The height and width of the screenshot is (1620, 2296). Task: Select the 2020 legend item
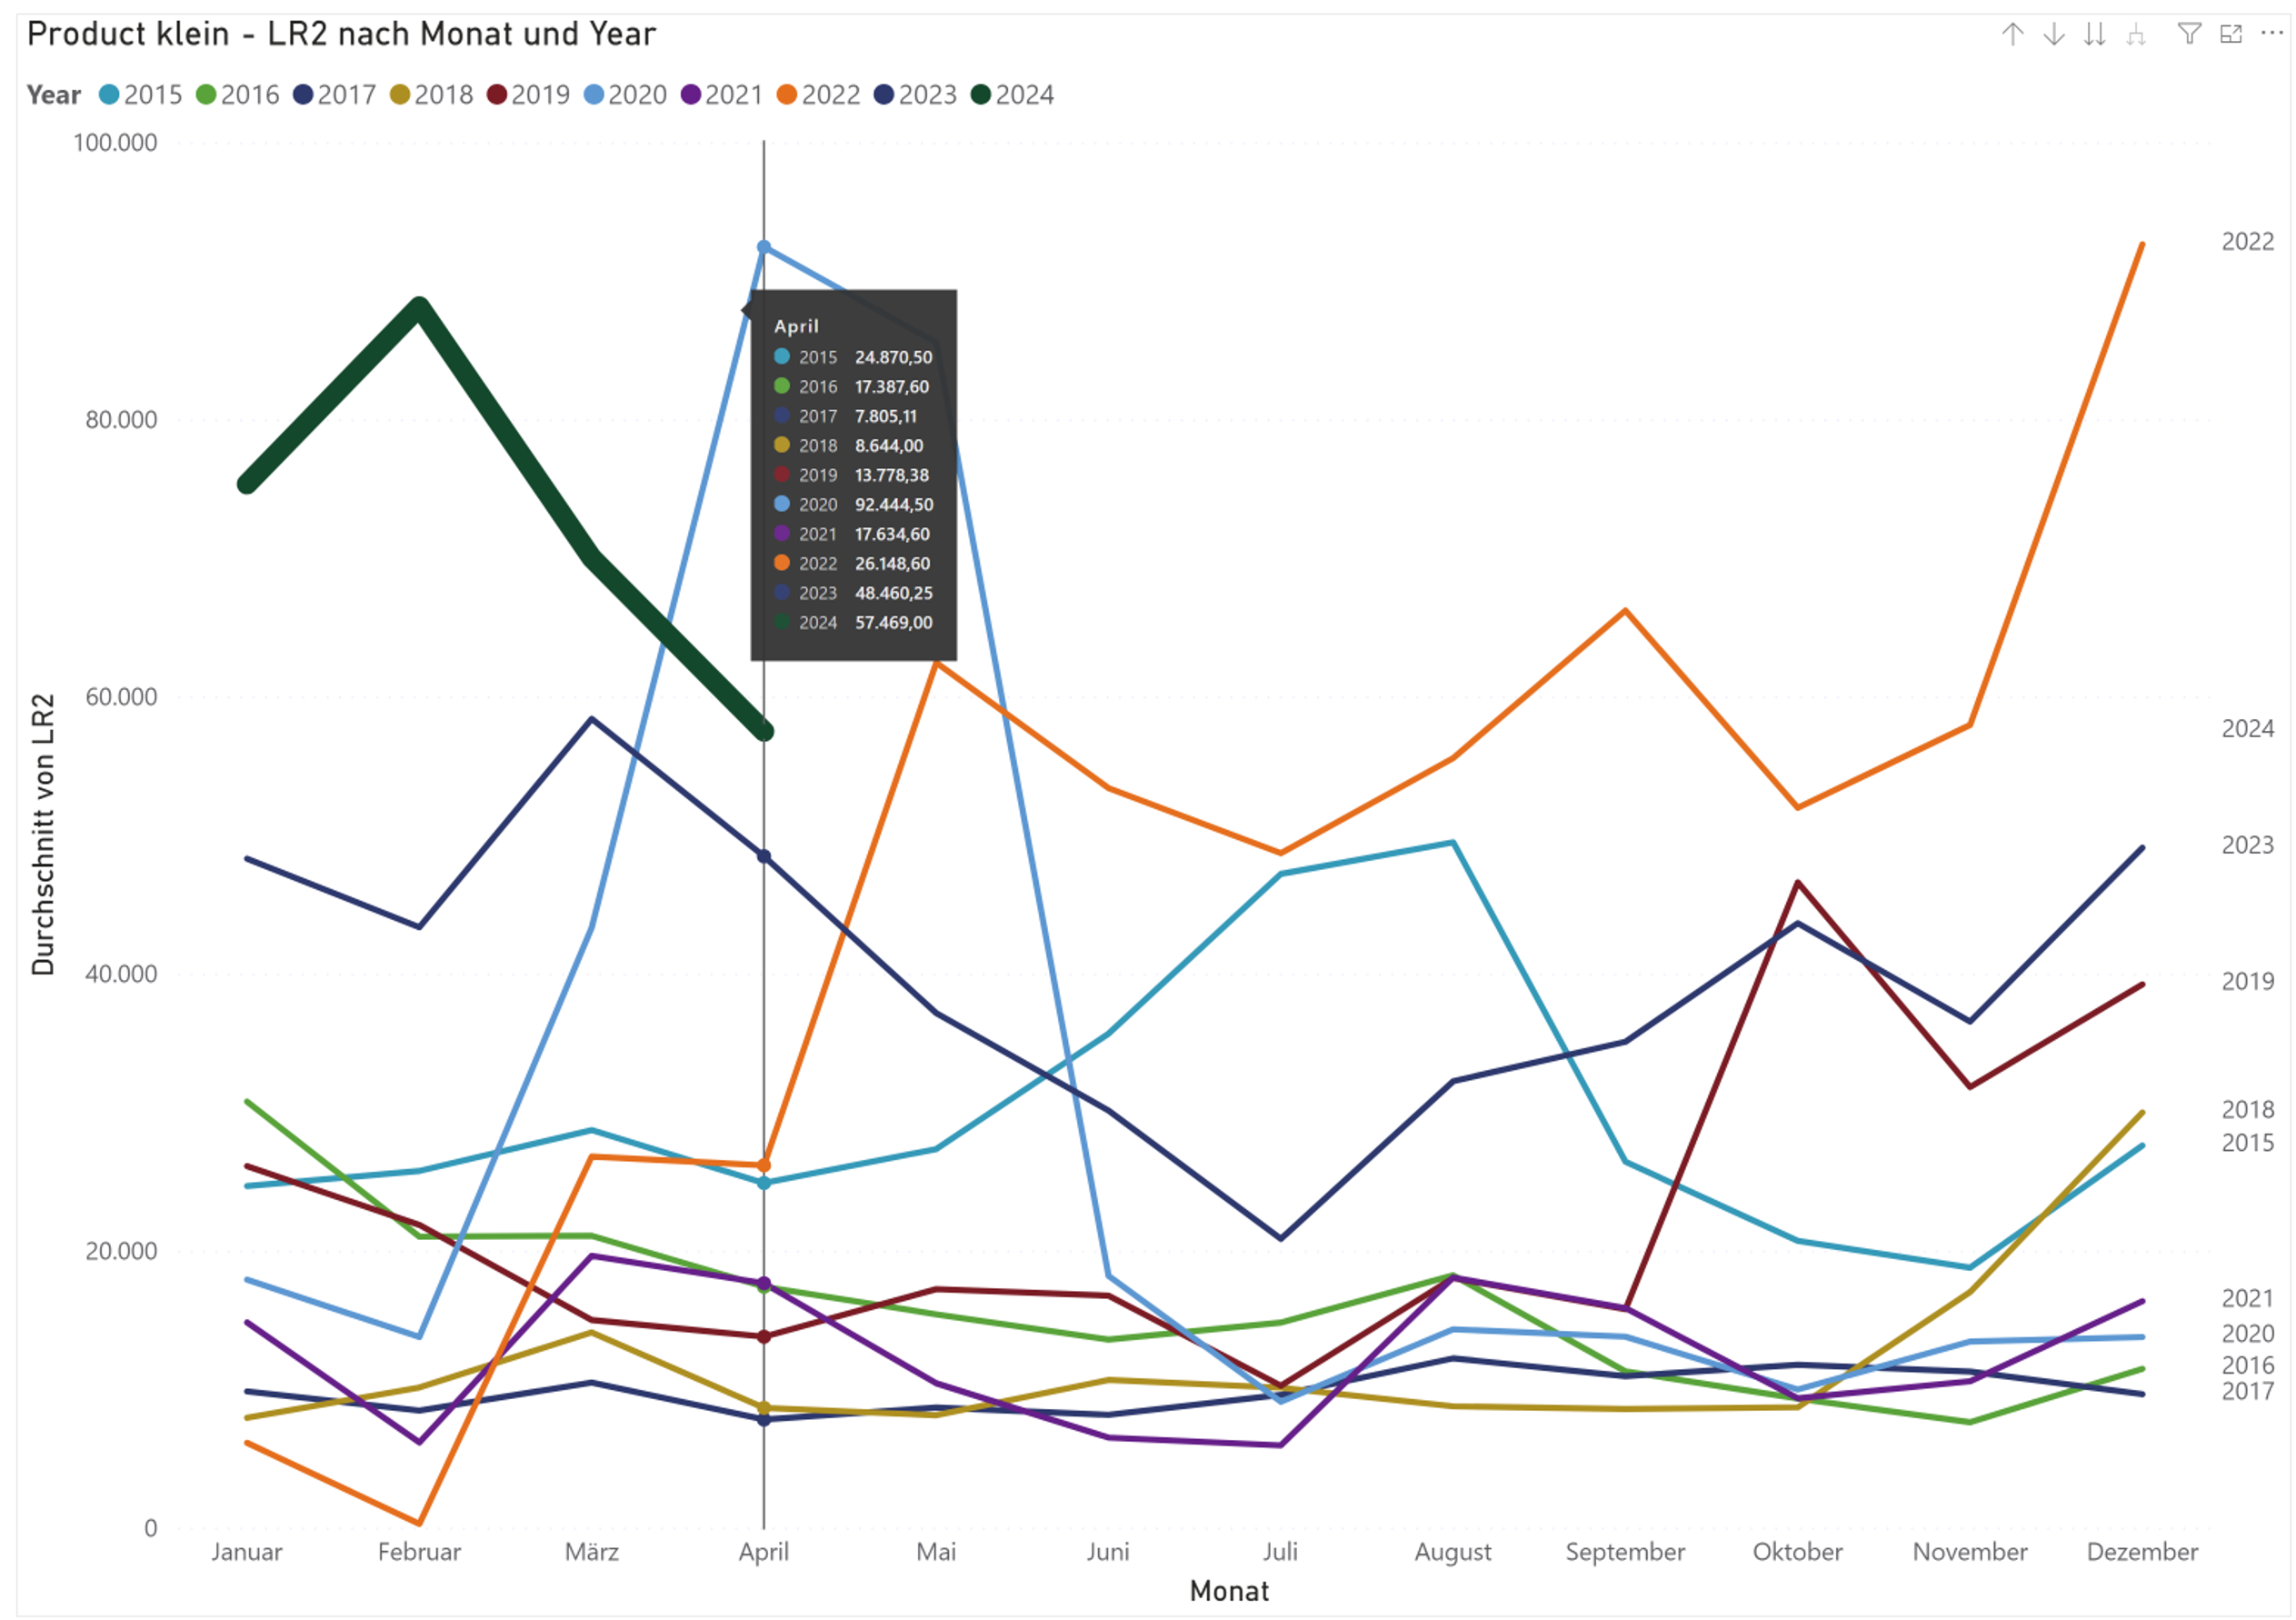(x=626, y=95)
